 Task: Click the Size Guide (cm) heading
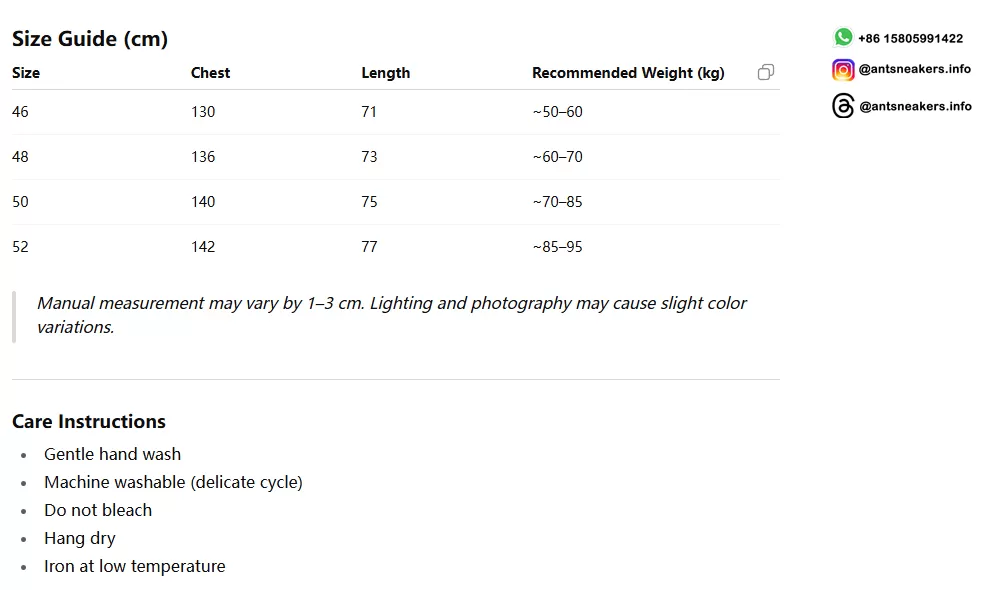(x=90, y=39)
